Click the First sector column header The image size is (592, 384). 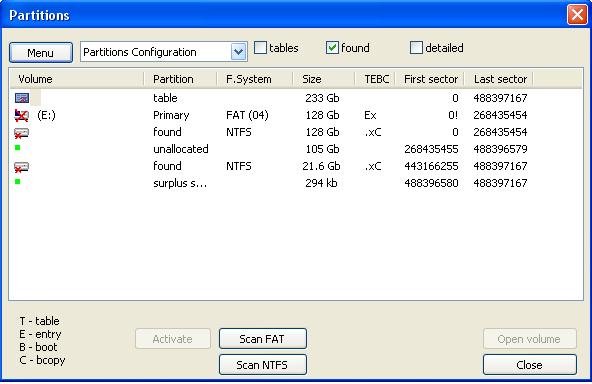click(x=430, y=79)
